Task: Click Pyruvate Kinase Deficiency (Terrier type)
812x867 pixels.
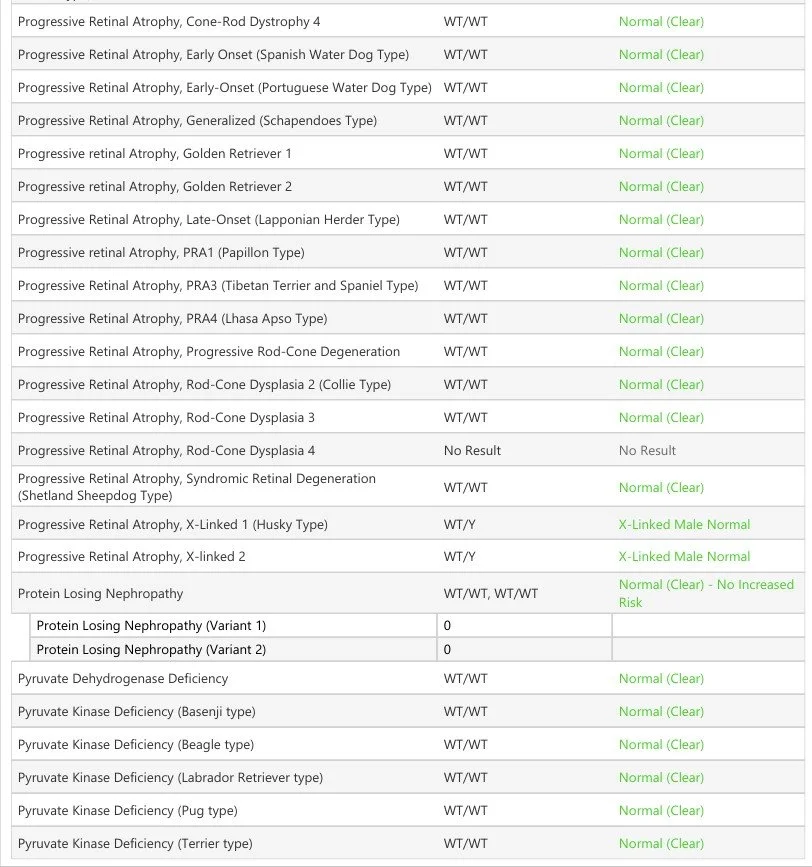Action: point(135,844)
